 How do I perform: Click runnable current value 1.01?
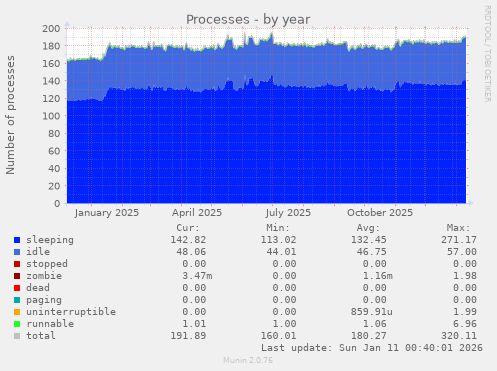[194, 324]
